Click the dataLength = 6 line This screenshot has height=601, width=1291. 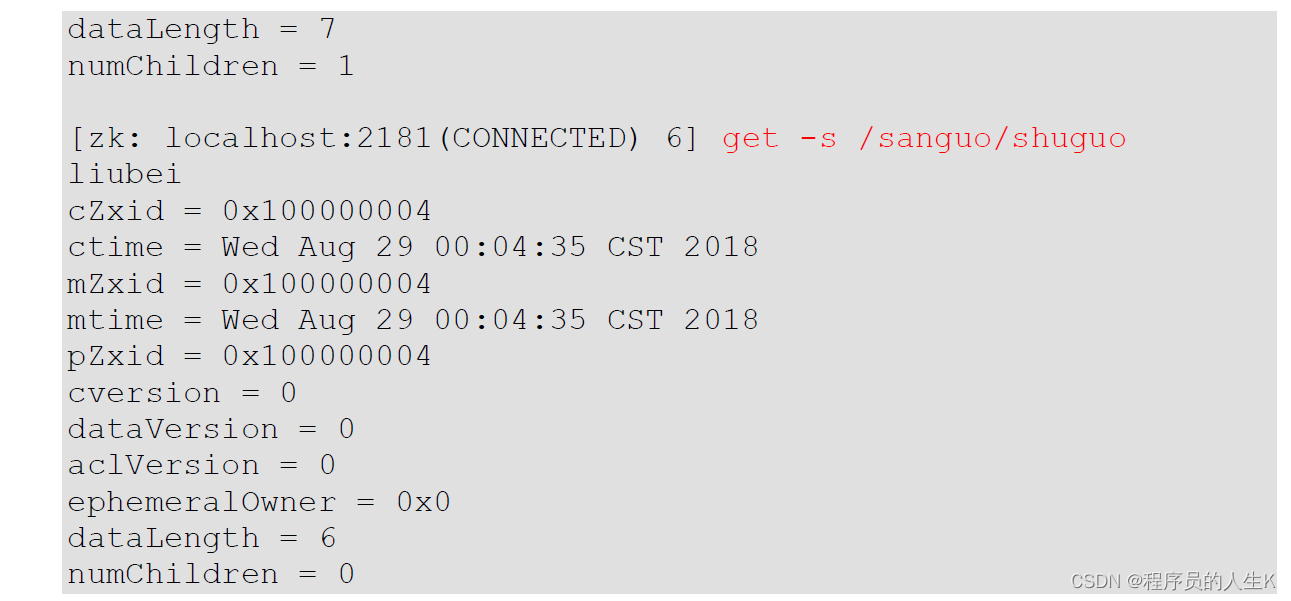(202, 538)
